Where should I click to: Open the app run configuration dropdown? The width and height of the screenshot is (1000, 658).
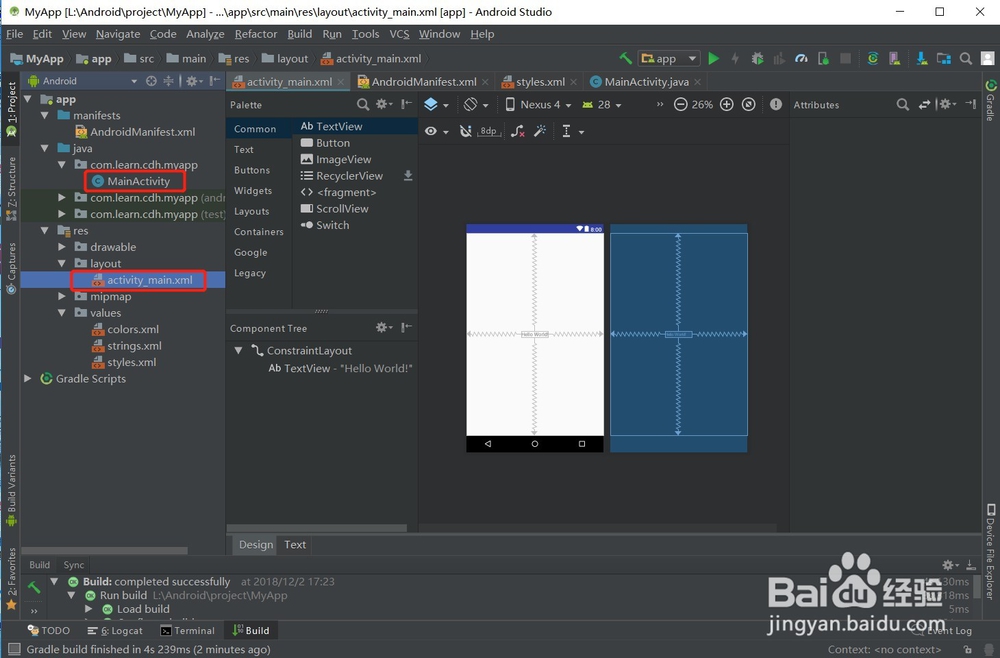[670, 59]
